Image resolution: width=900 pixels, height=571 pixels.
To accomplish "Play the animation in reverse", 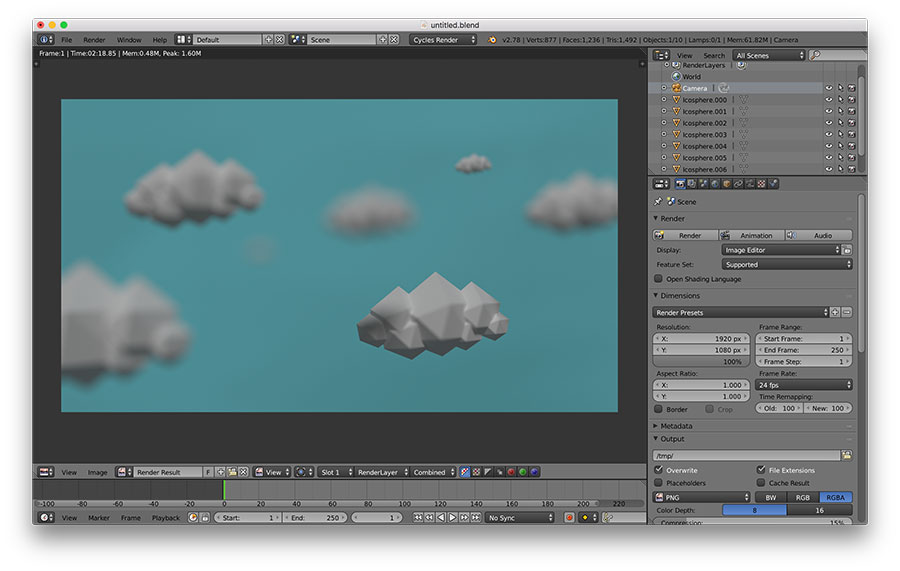I will coord(441,518).
